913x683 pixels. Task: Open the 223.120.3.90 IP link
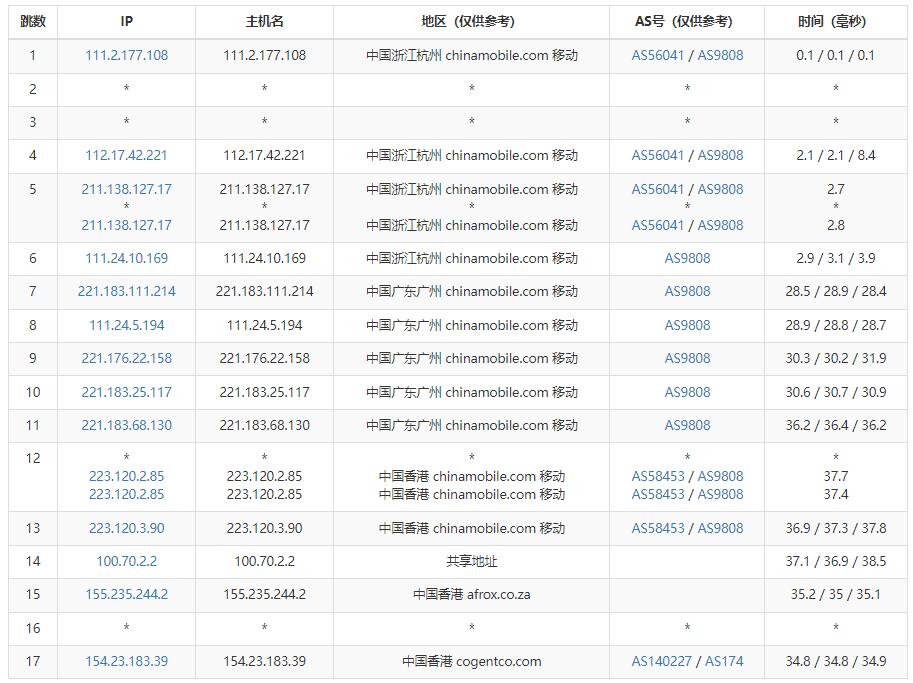(x=126, y=528)
